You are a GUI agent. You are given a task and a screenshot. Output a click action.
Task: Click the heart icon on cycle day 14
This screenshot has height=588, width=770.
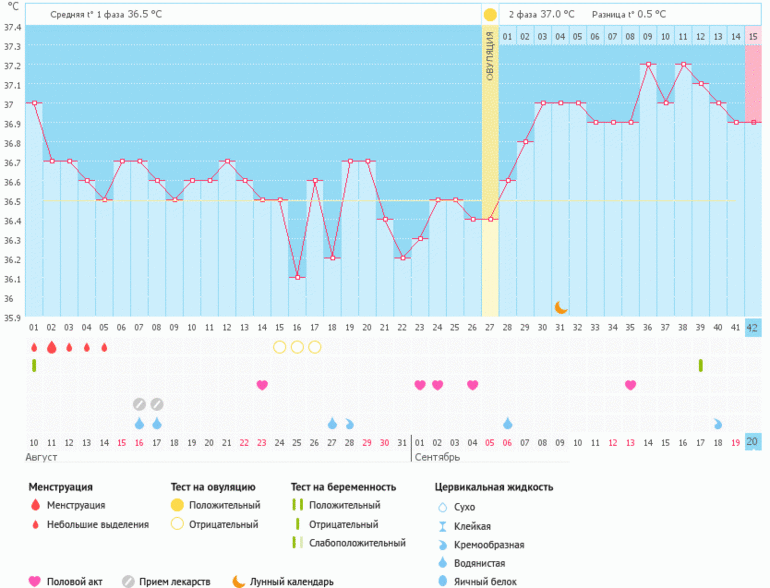pos(262,385)
